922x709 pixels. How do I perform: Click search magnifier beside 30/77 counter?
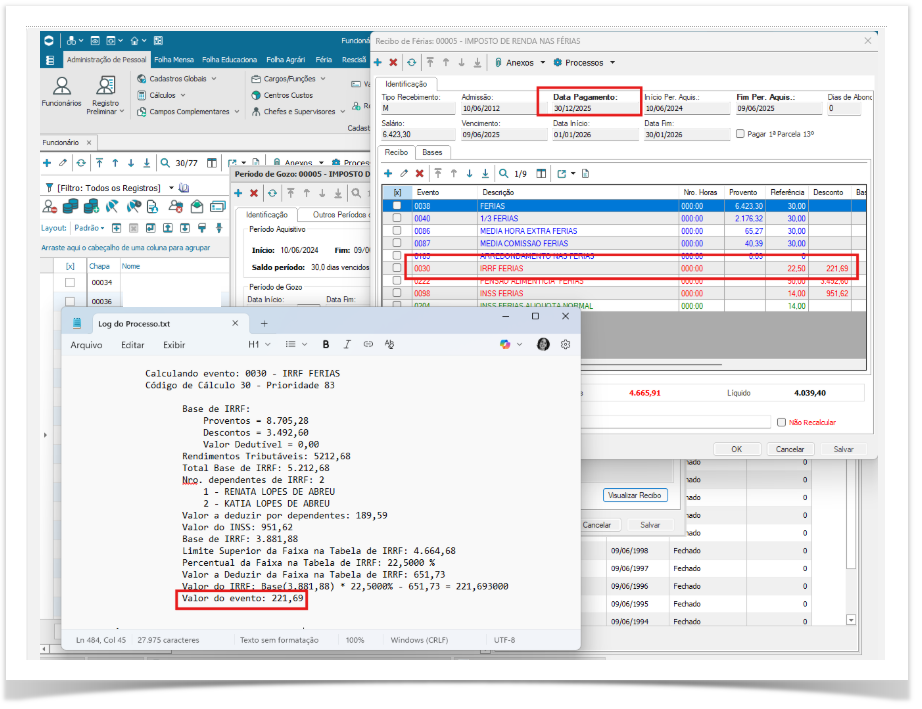click(x=165, y=163)
